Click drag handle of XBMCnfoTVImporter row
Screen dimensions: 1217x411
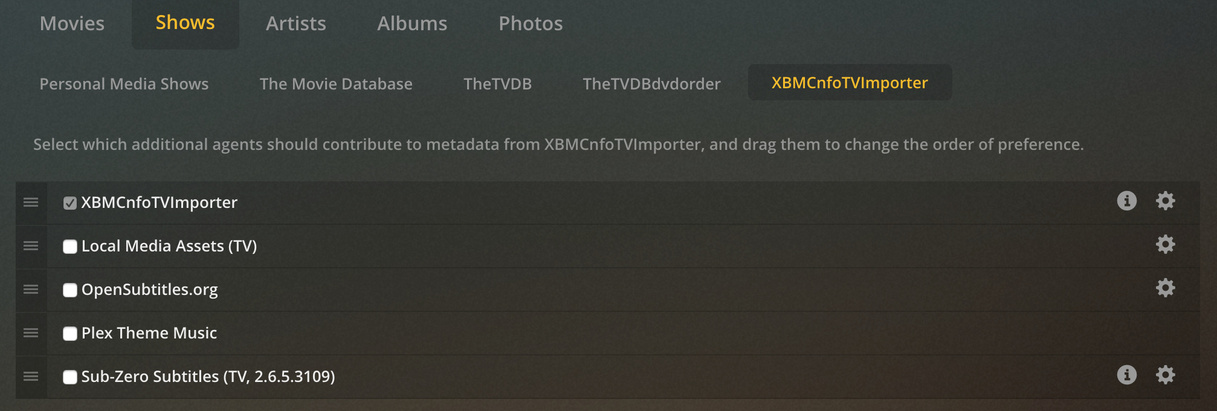coord(31,202)
